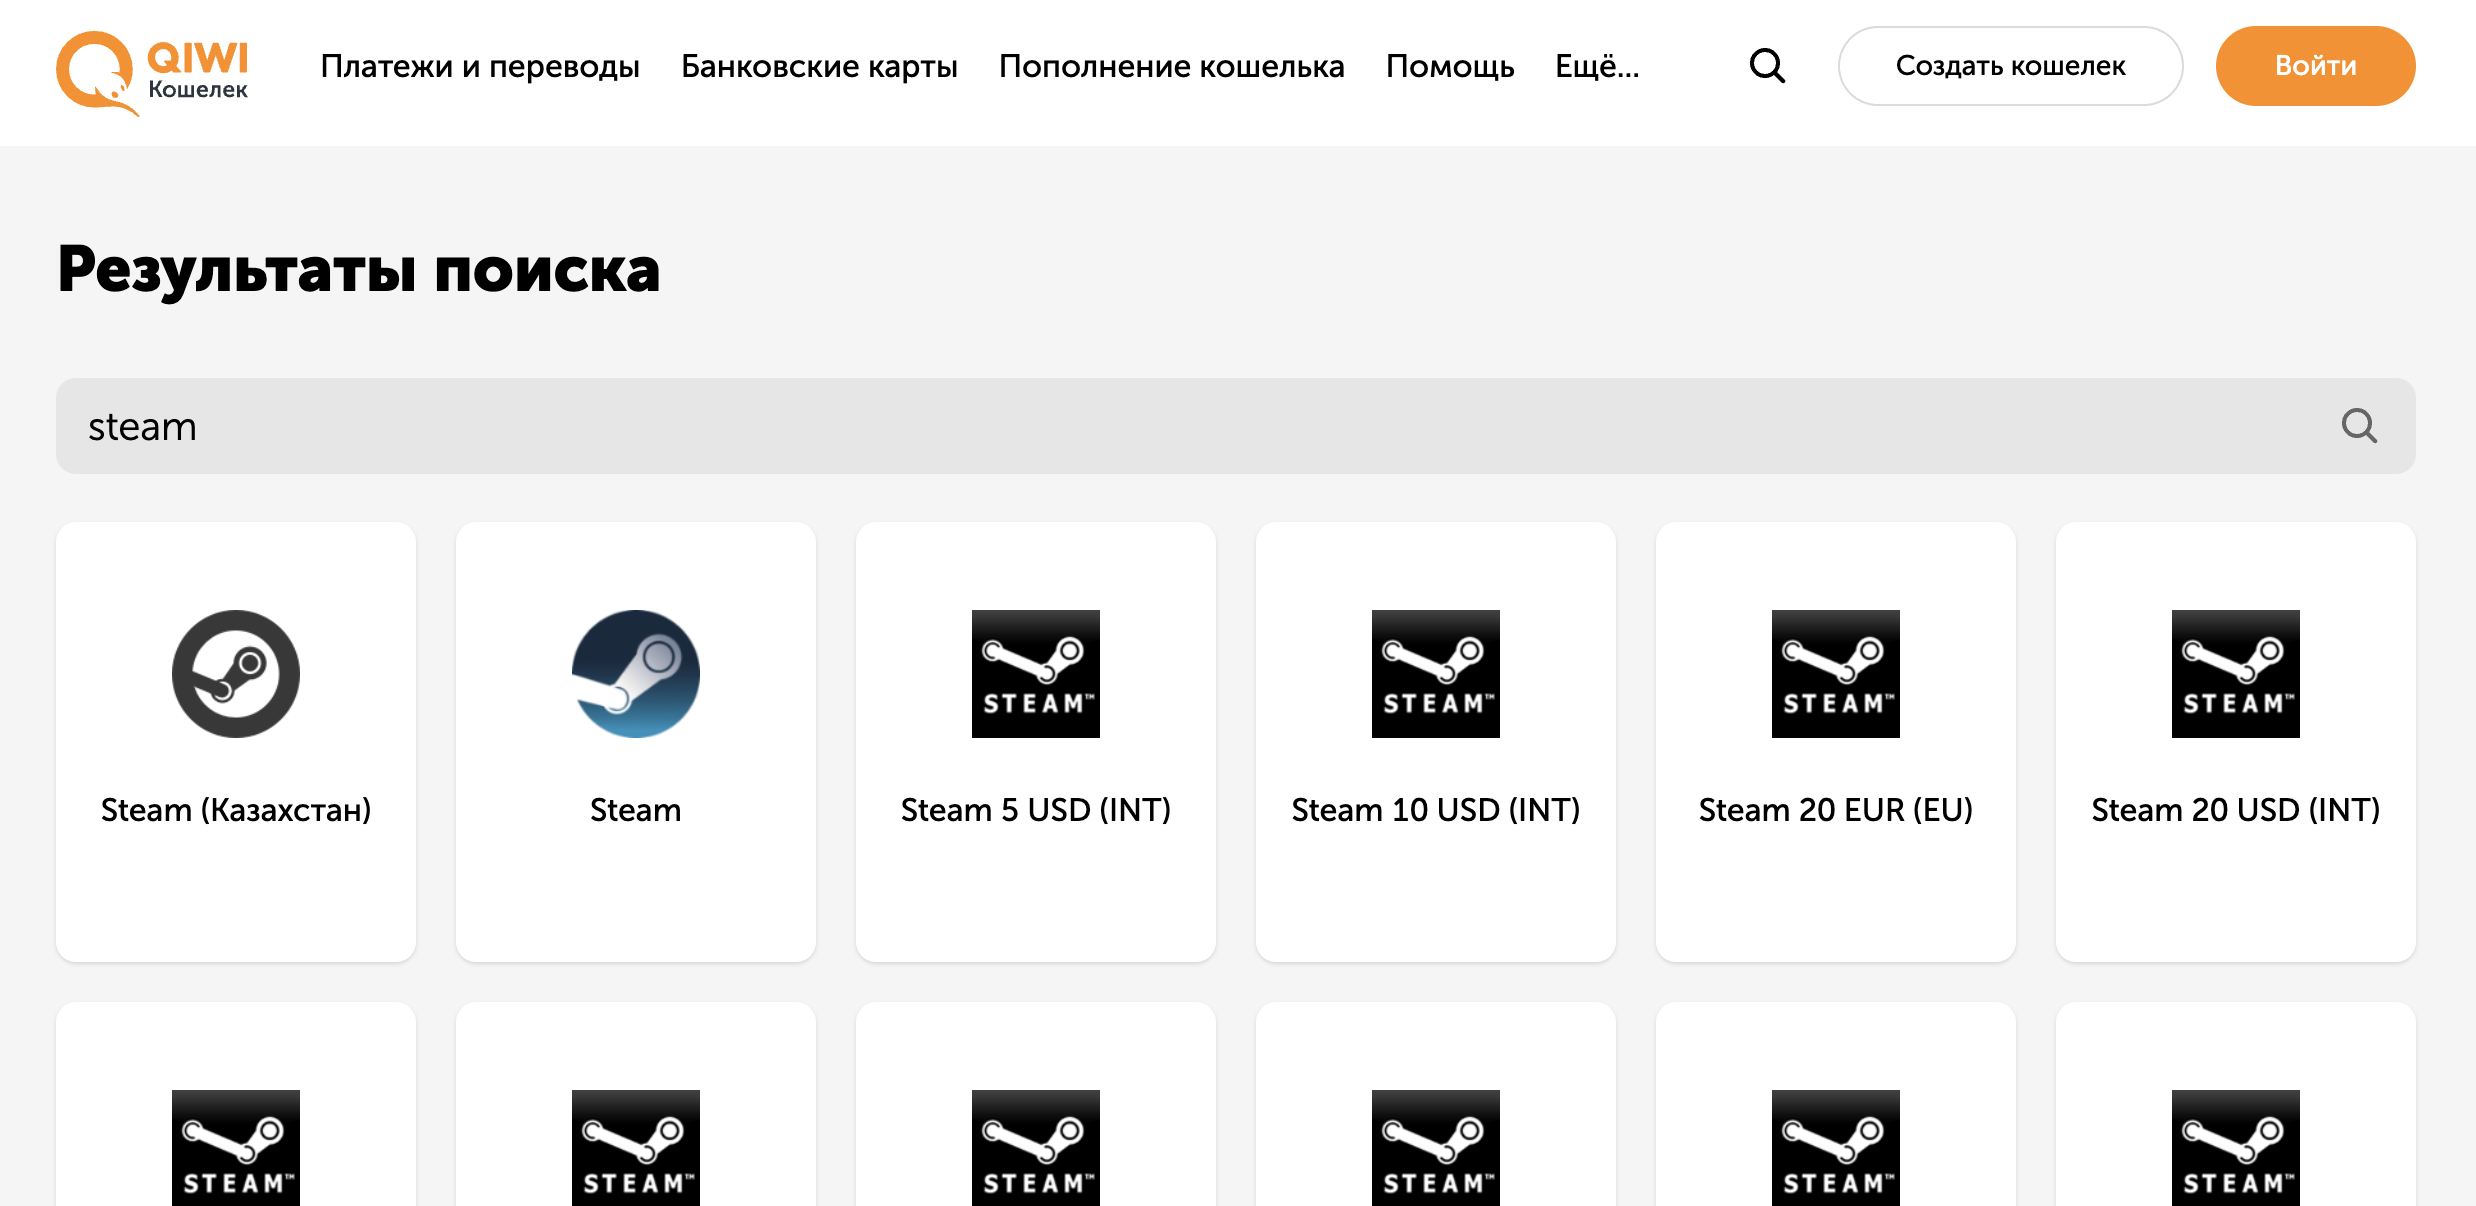The height and width of the screenshot is (1206, 2476).
Task: Select the blue Steam logo icon
Action: (x=636, y=674)
